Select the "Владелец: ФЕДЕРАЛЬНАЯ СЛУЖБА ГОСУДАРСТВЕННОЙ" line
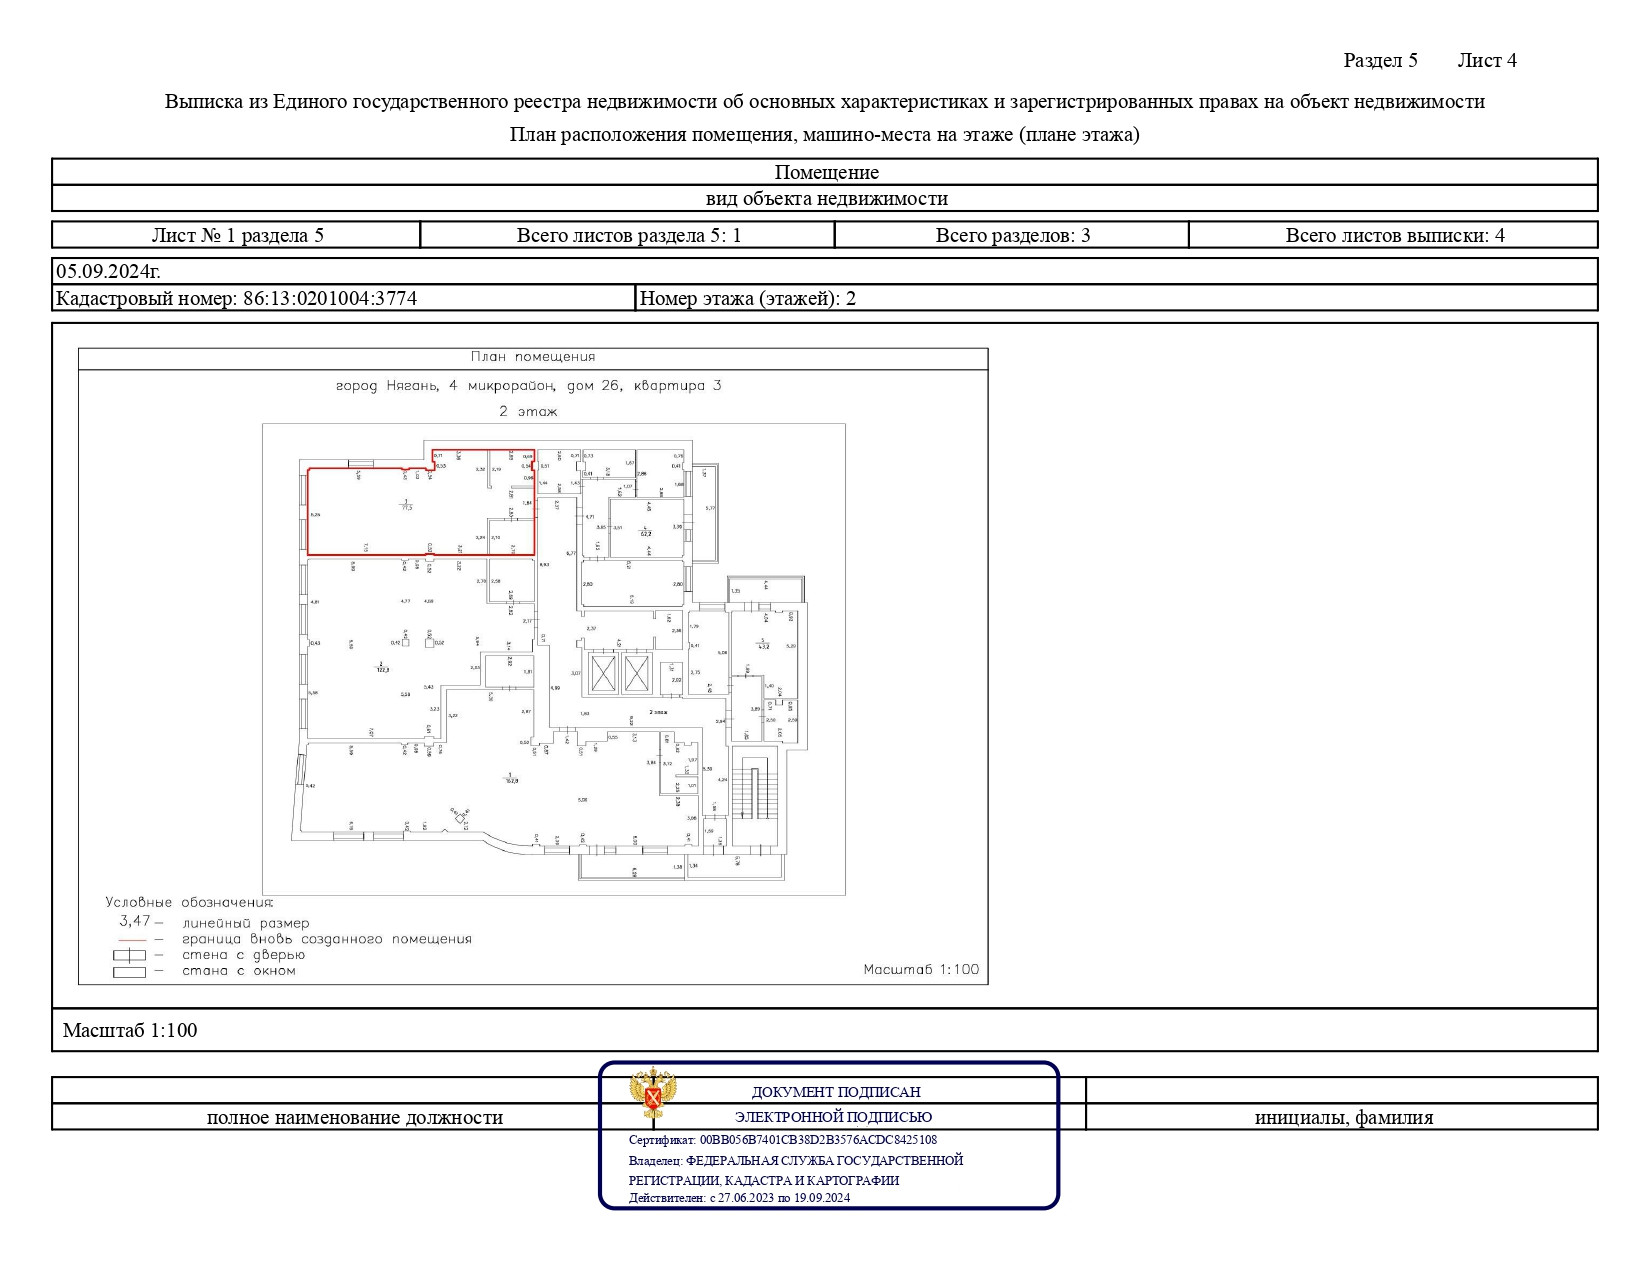The height and width of the screenshot is (1275, 1650). 796,1161
